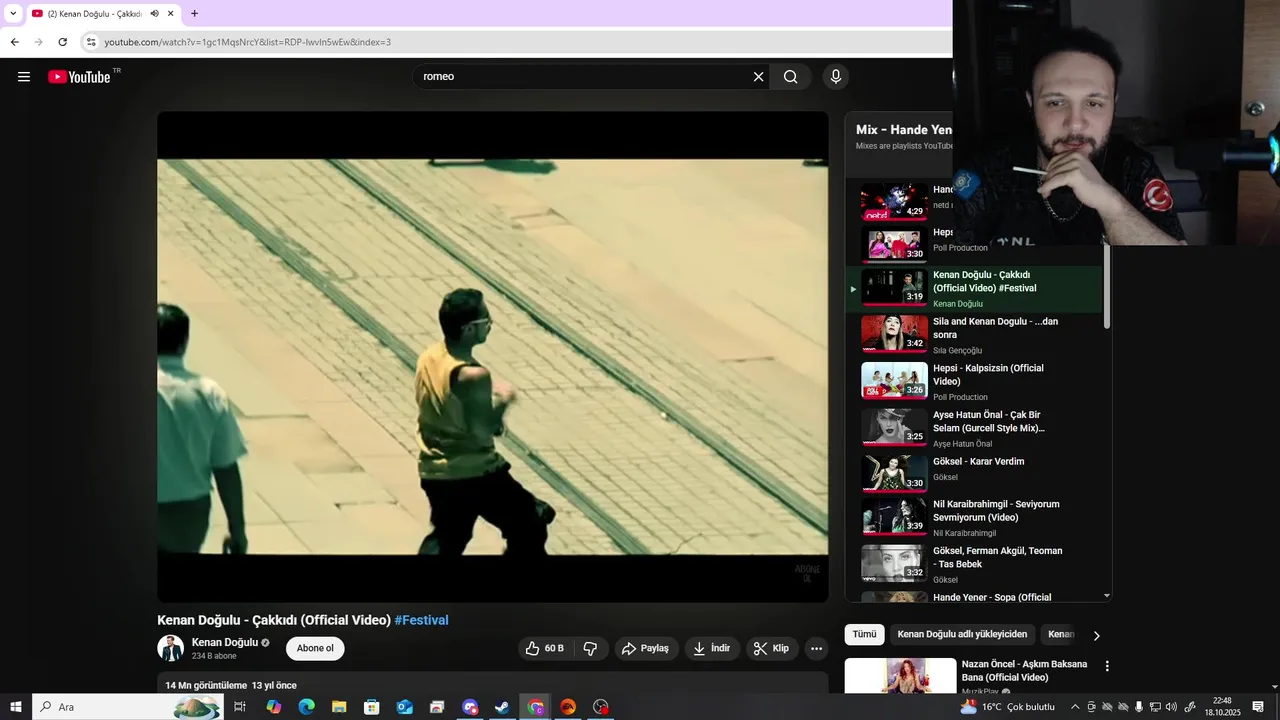This screenshot has height=720, width=1280.
Task: Click the browser back arrow
Action: point(14,42)
